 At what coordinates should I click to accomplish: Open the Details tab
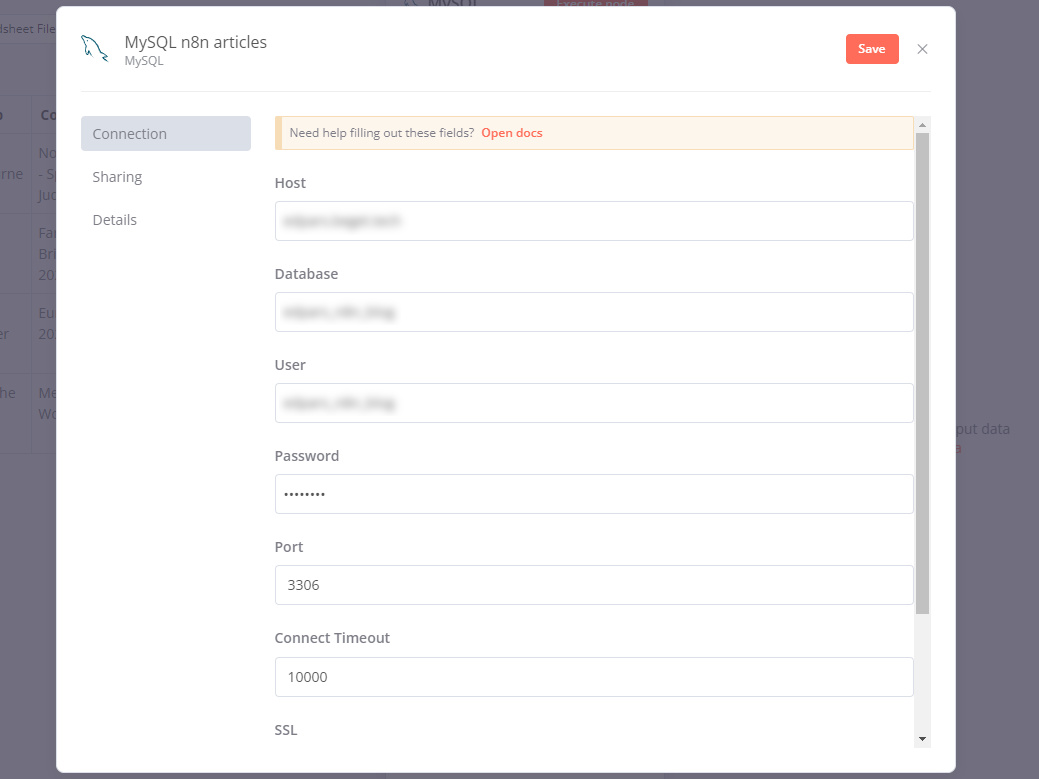point(114,219)
